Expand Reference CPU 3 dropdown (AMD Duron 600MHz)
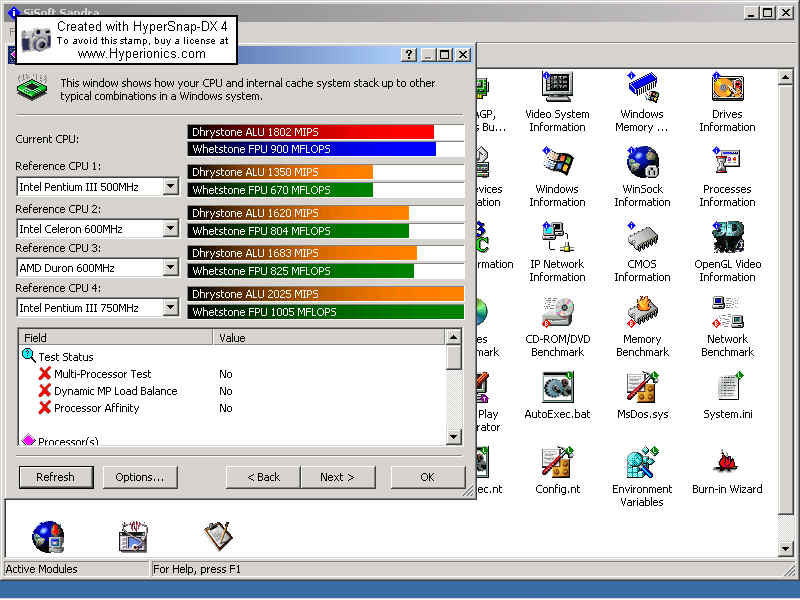This screenshot has width=800, height=600. tap(171, 267)
